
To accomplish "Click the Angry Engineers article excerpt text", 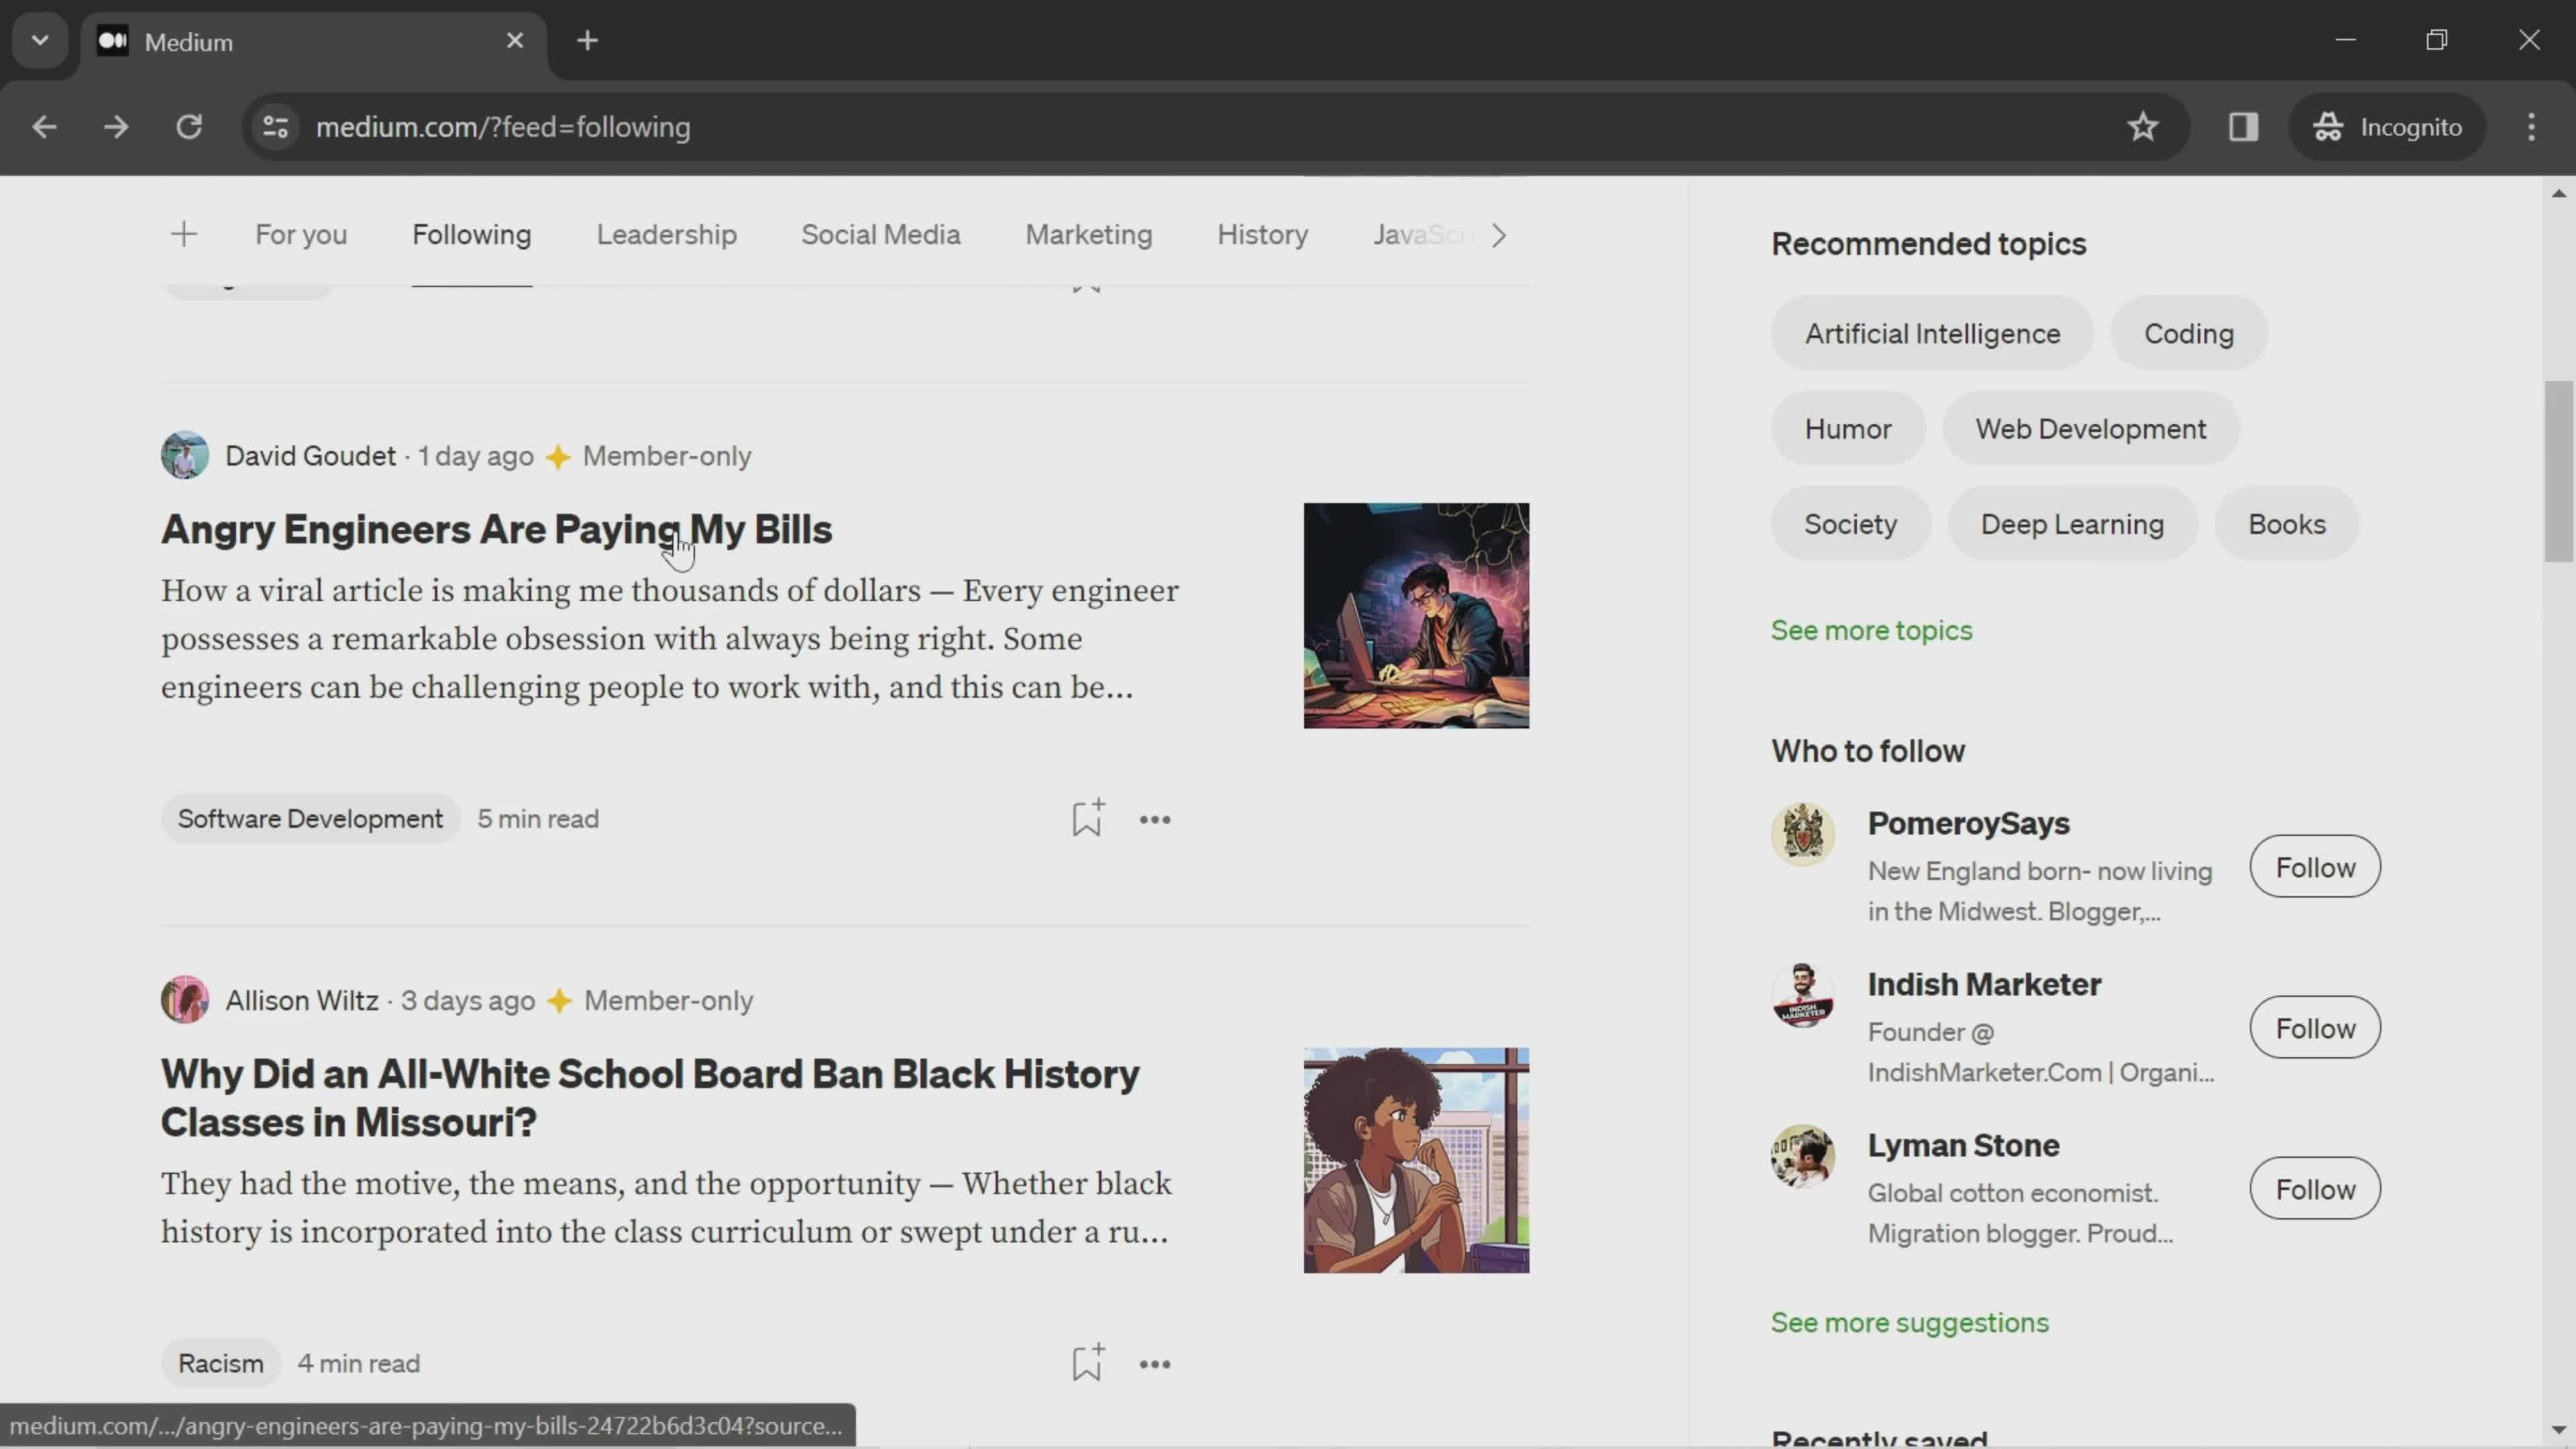I will click(x=670, y=639).
